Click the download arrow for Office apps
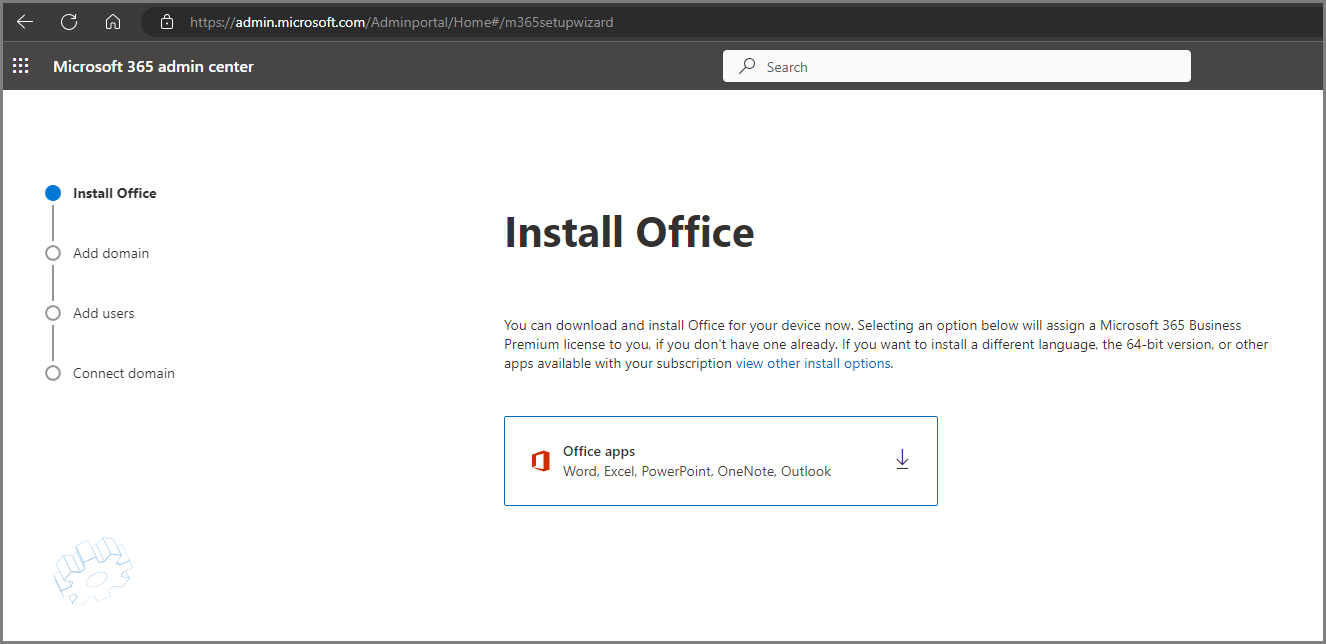 (x=902, y=460)
